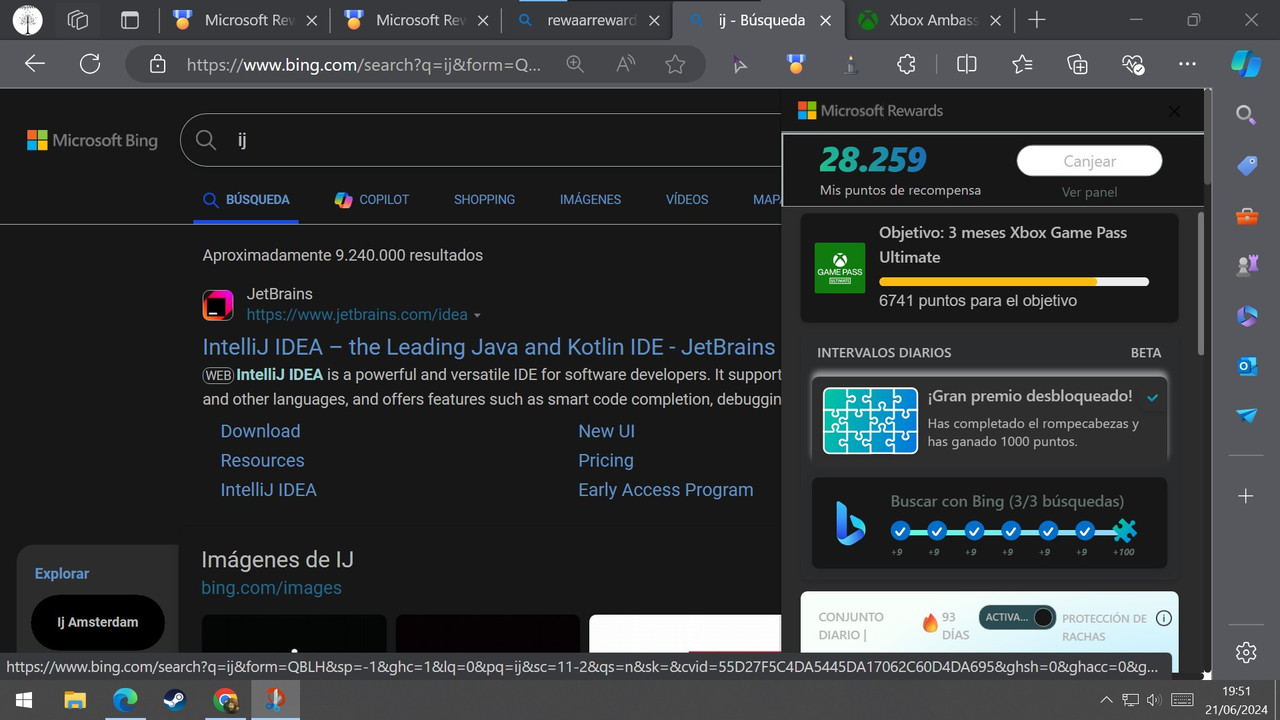The height and width of the screenshot is (720, 1280).
Task: Open the Gran premio desbloqueado puzzle card
Action: coord(989,420)
